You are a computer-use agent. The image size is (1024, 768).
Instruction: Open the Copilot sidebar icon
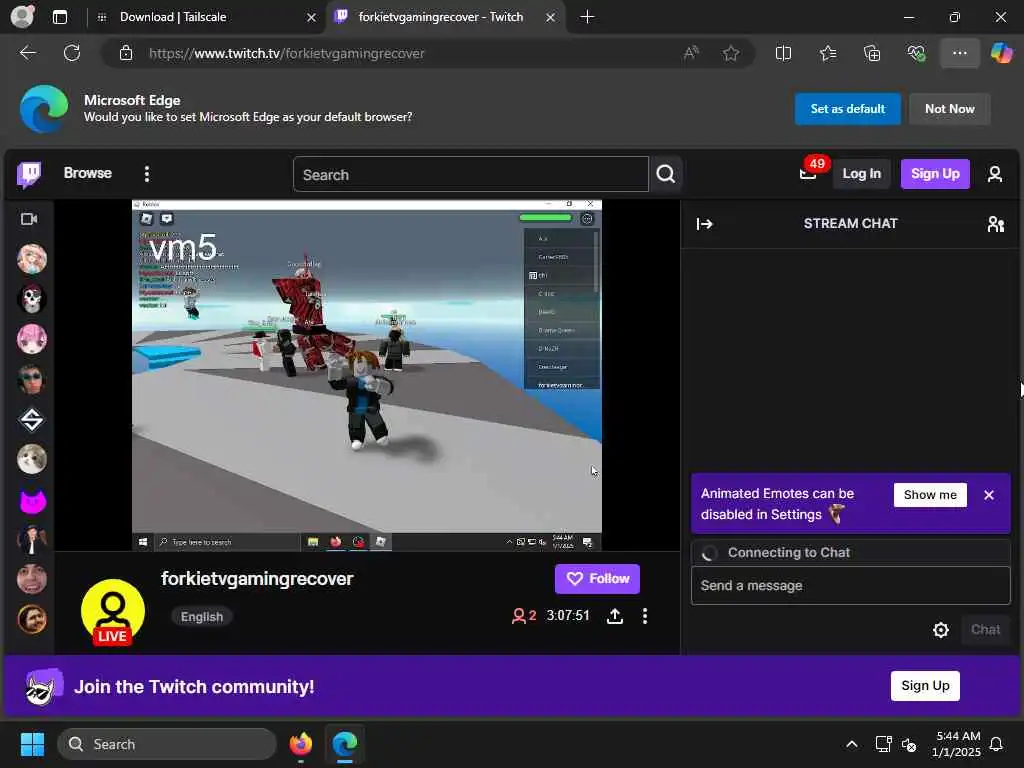point(1001,53)
